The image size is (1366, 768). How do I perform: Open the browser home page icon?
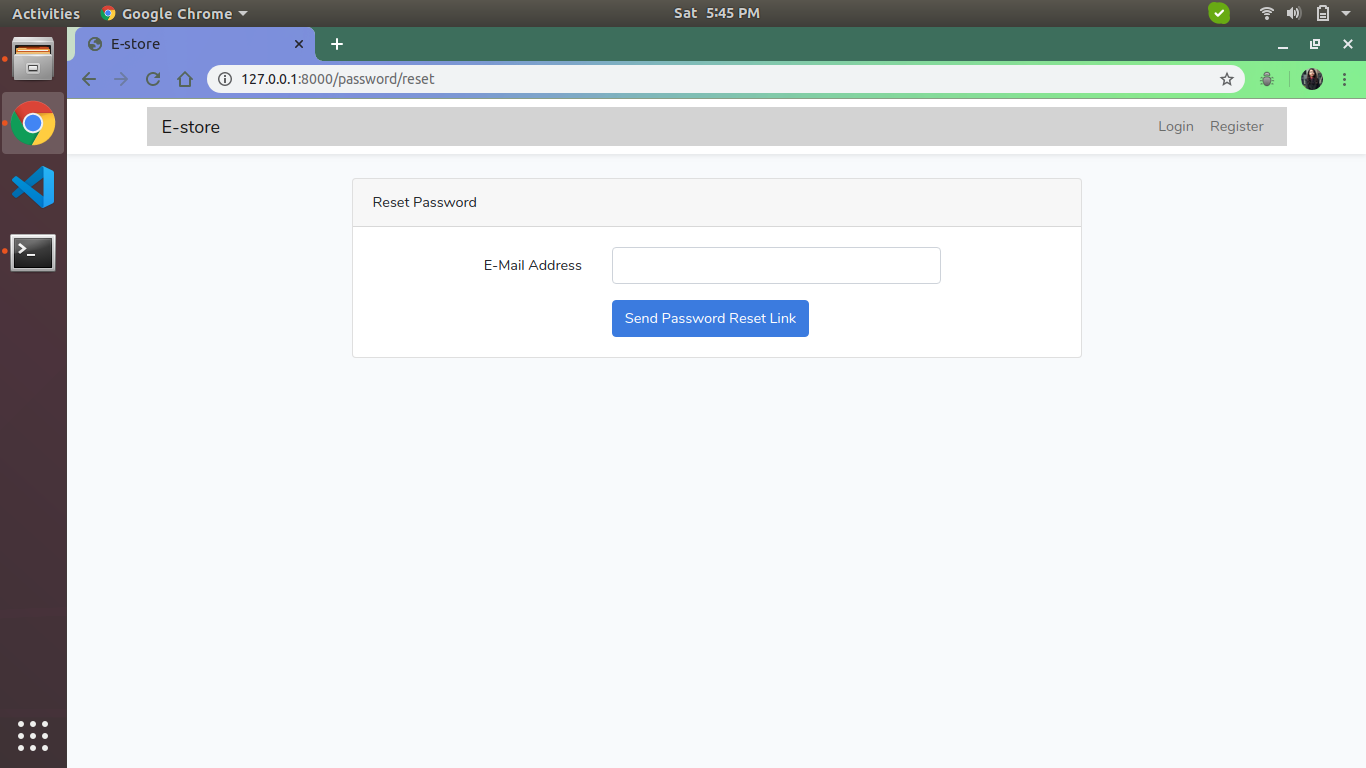185,79
